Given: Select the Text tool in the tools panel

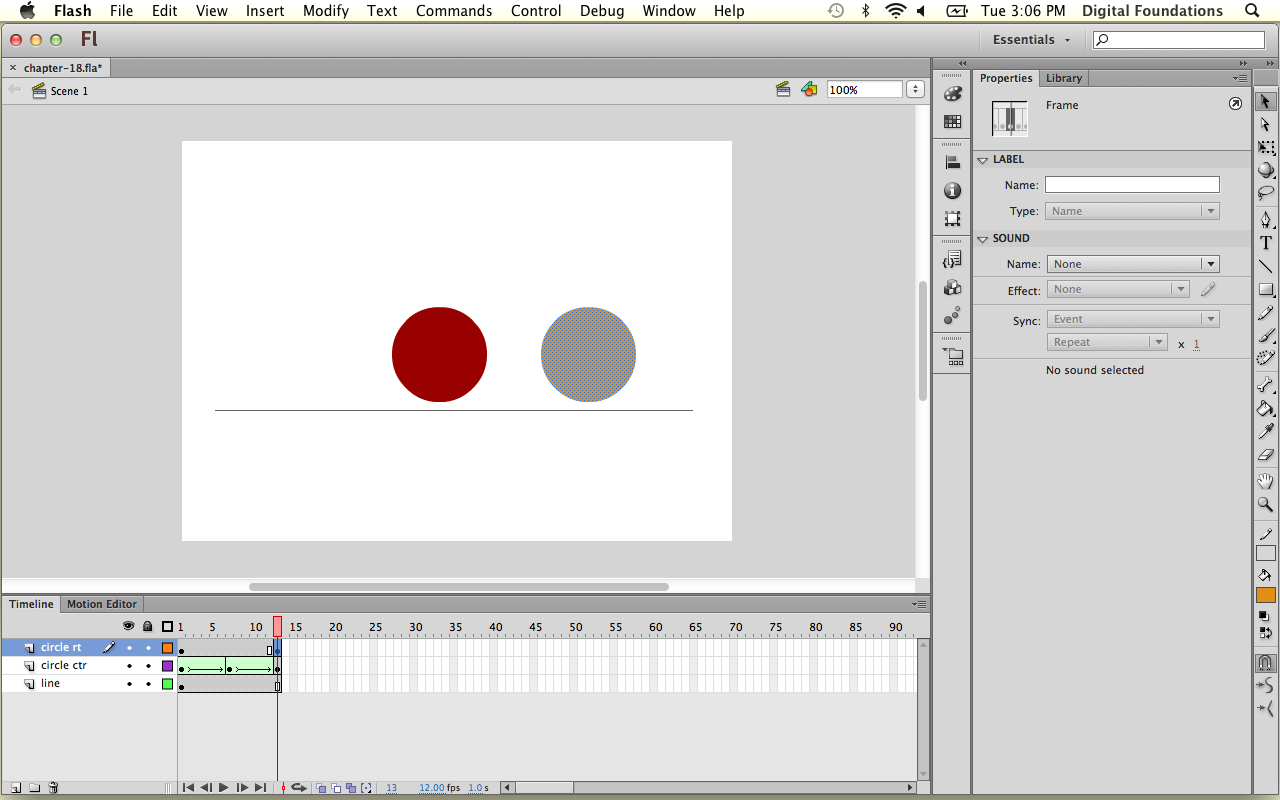Looking at the screenshot, I should point(1266,243).
